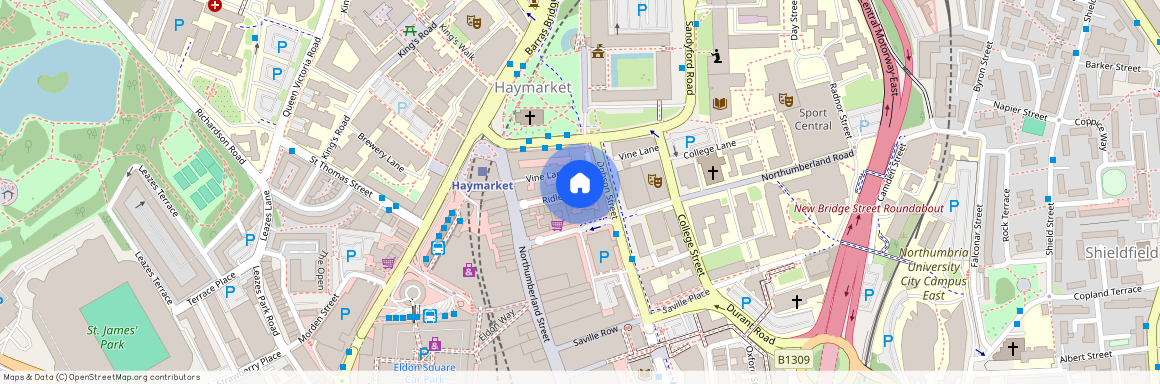Open the information point icon near Sandyford Road

coord(716,57)
